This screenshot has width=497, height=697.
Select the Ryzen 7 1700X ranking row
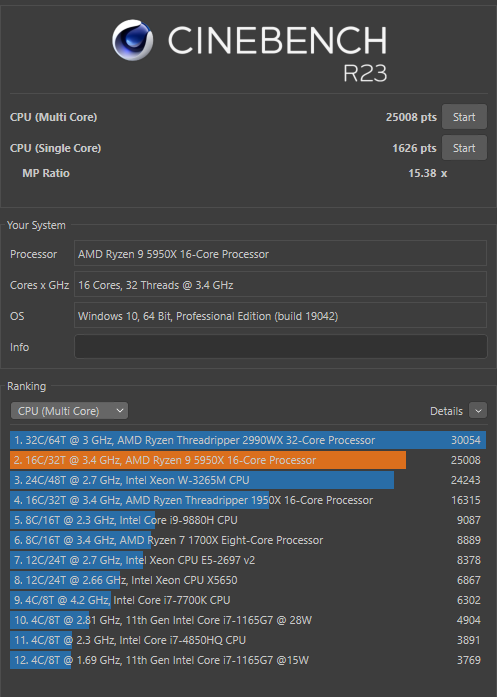248,540
